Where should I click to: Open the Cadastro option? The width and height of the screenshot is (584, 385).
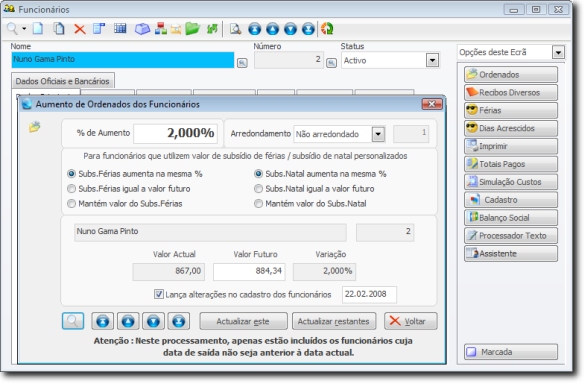coord(511,200)
